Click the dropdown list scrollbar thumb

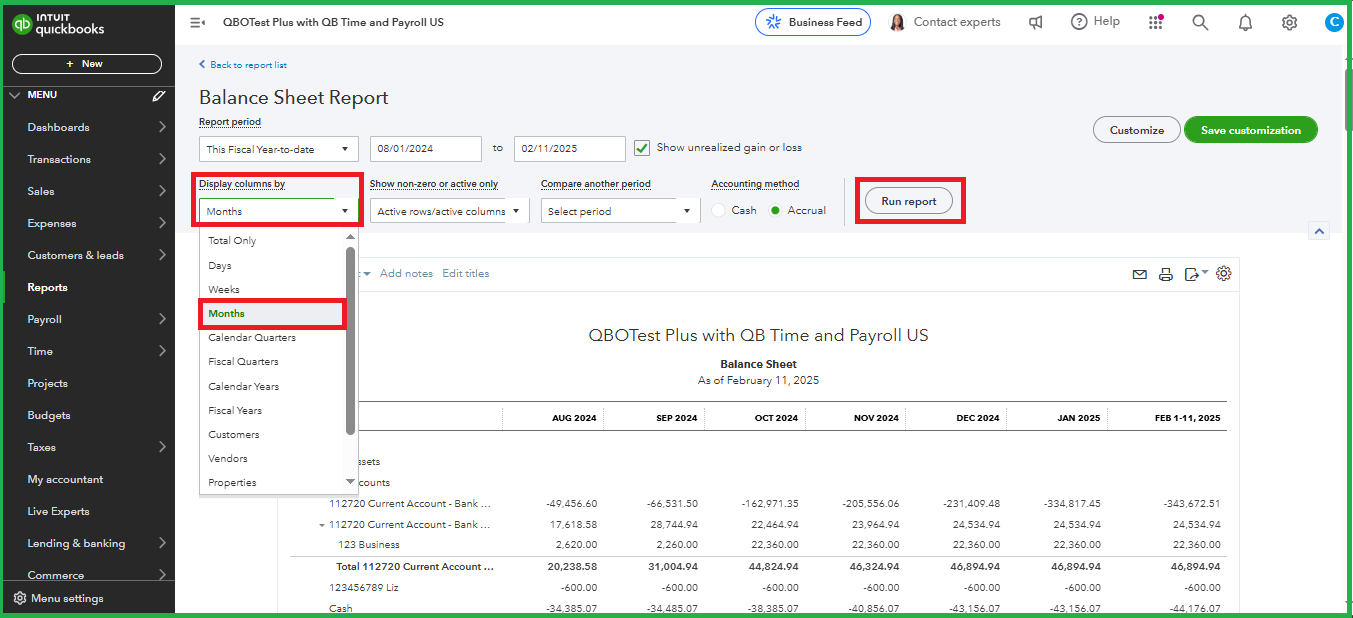tap(351, 340)
